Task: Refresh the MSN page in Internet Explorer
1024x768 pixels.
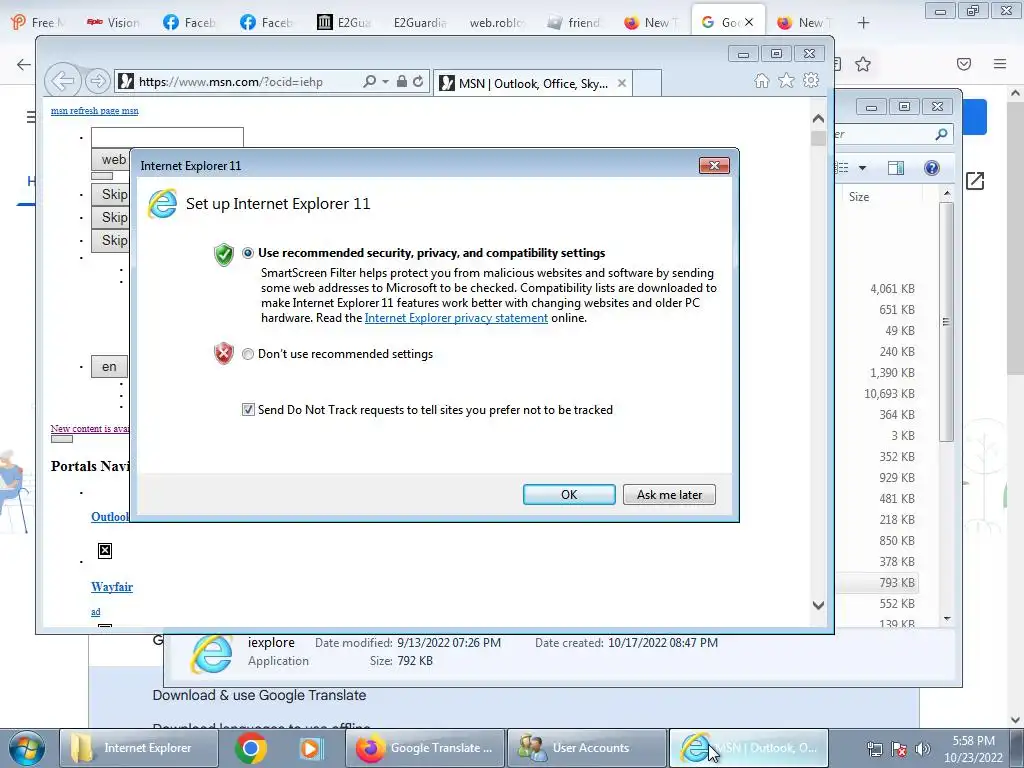Action: point(418,82)
